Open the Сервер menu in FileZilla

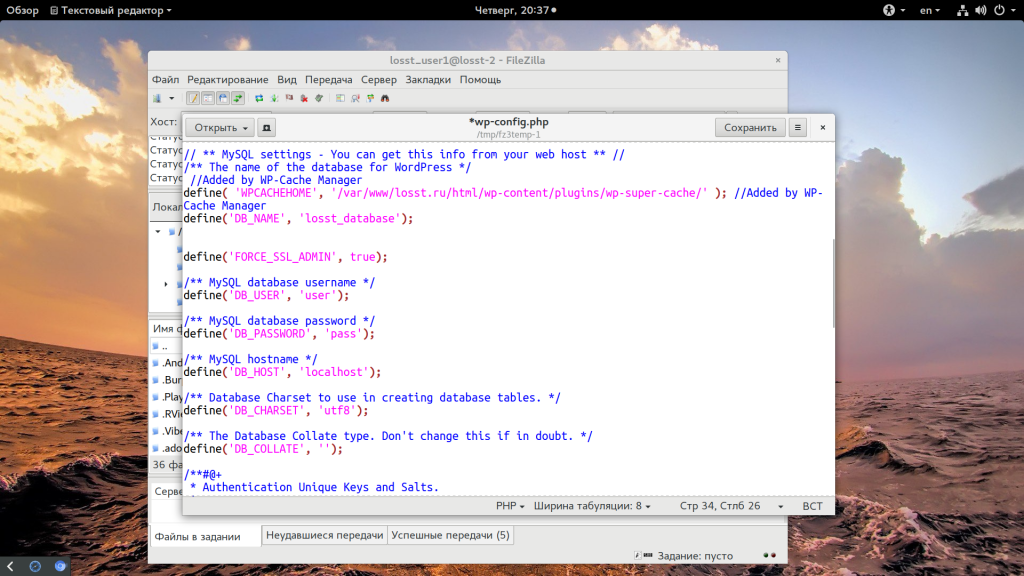pos(378,79)
